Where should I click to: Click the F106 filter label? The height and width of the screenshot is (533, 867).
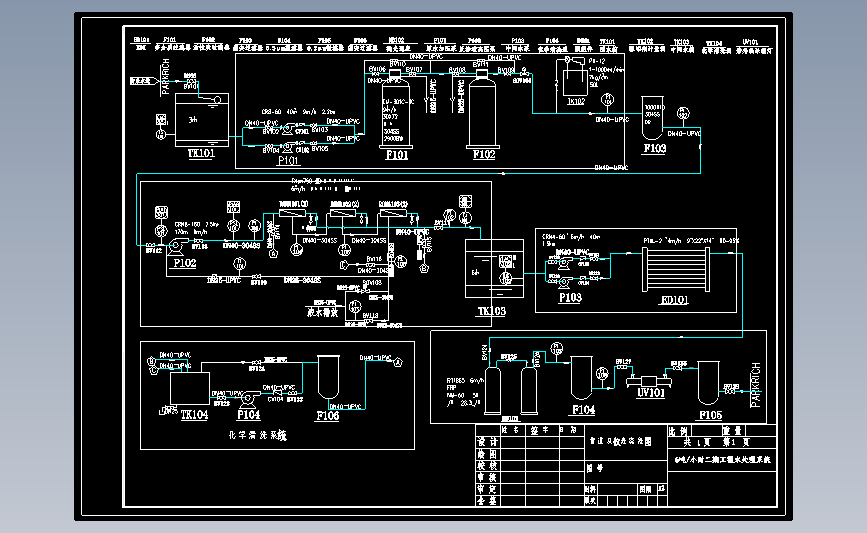(x=327, y=415)
